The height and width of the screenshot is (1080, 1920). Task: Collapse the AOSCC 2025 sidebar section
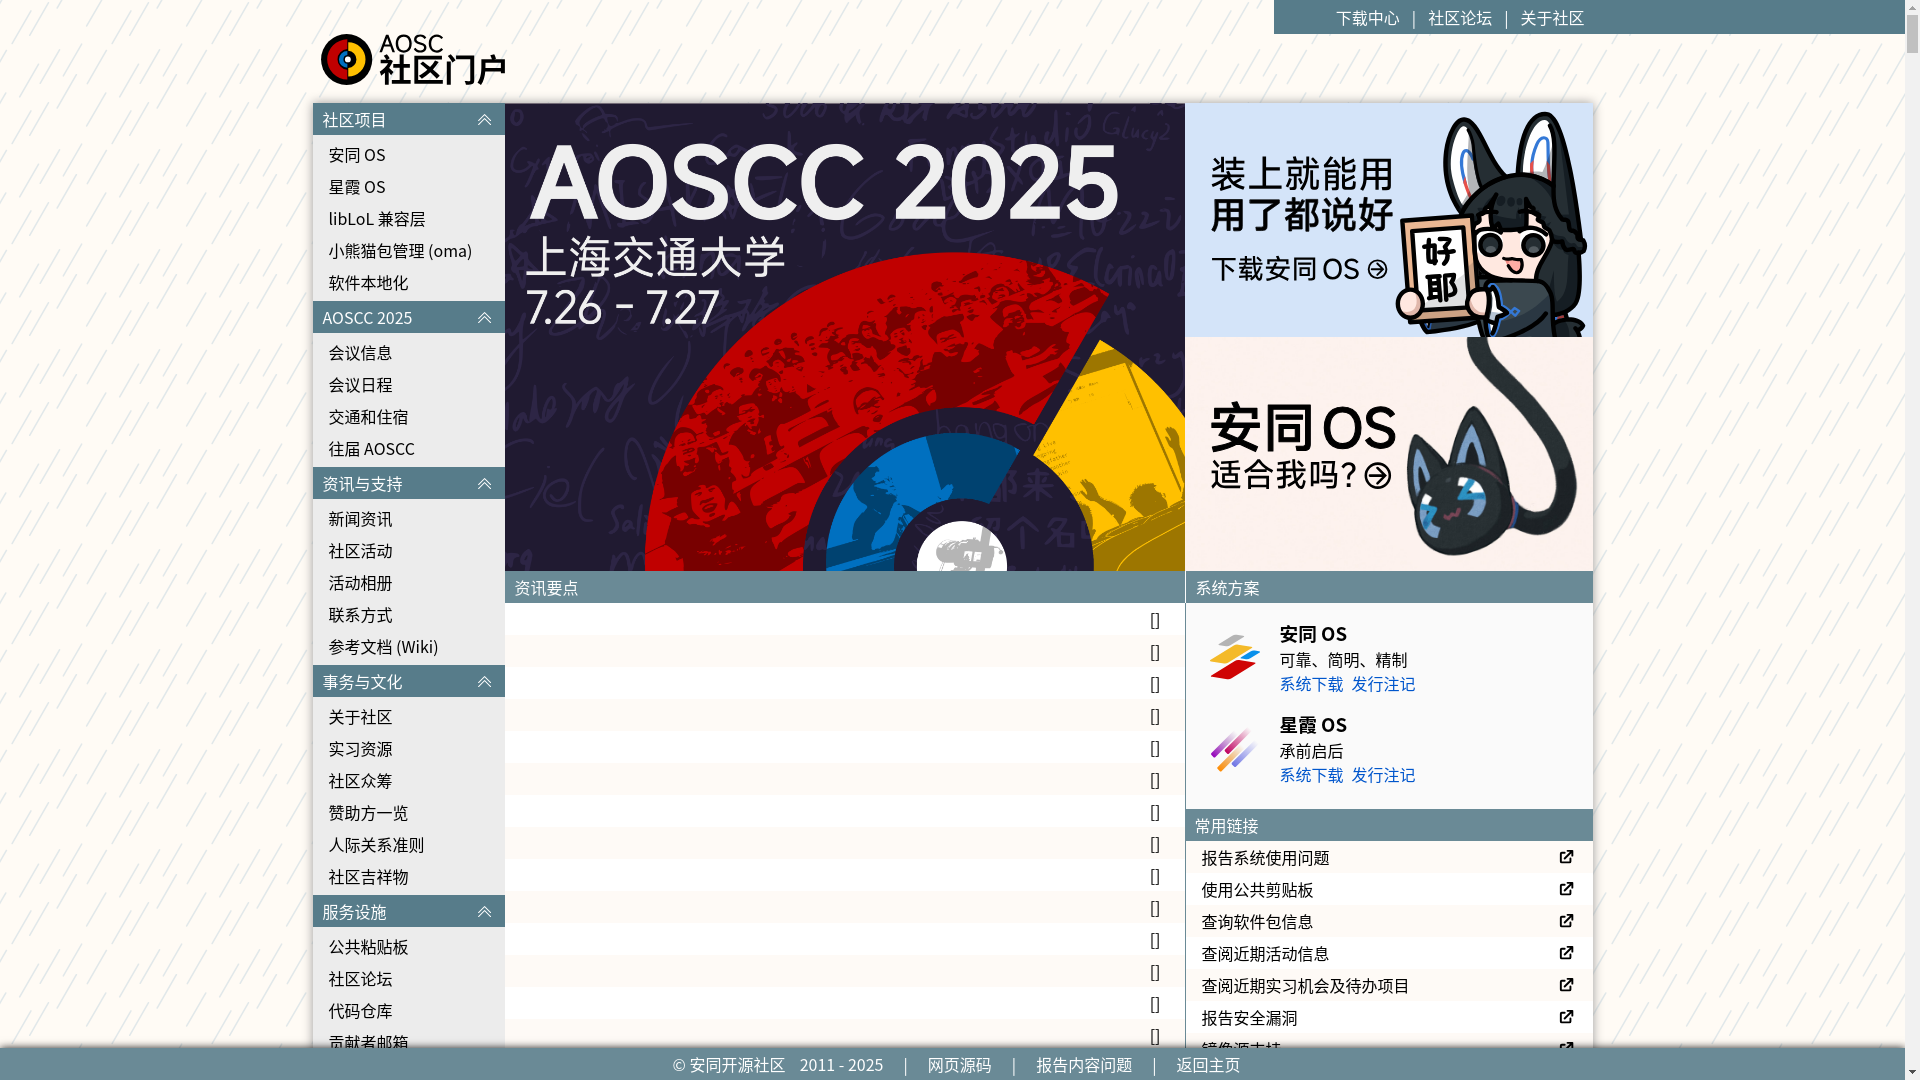[484, 318]
